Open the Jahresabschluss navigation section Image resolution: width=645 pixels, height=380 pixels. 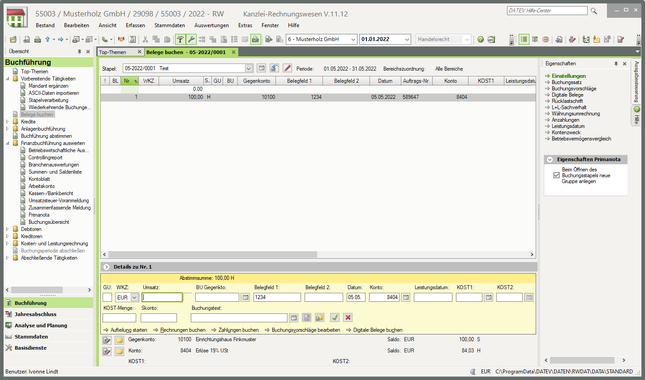35,314
